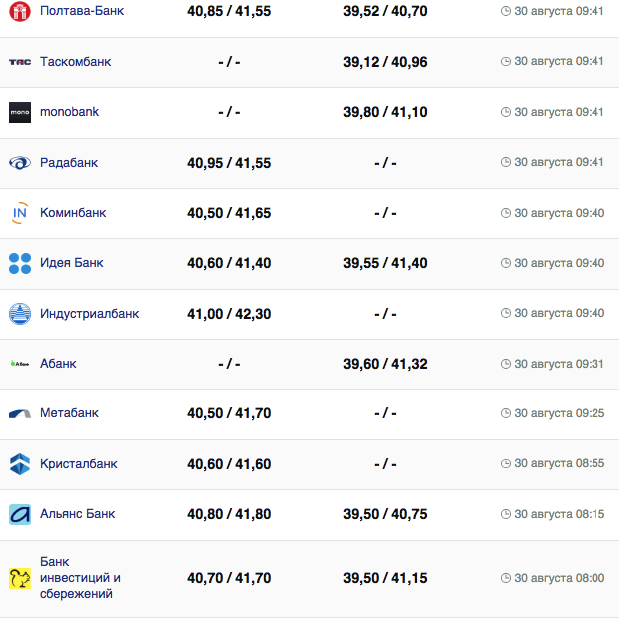Click the Идея Банк four-dots logo
623x619 pixels.
click(x=20, y=263)
